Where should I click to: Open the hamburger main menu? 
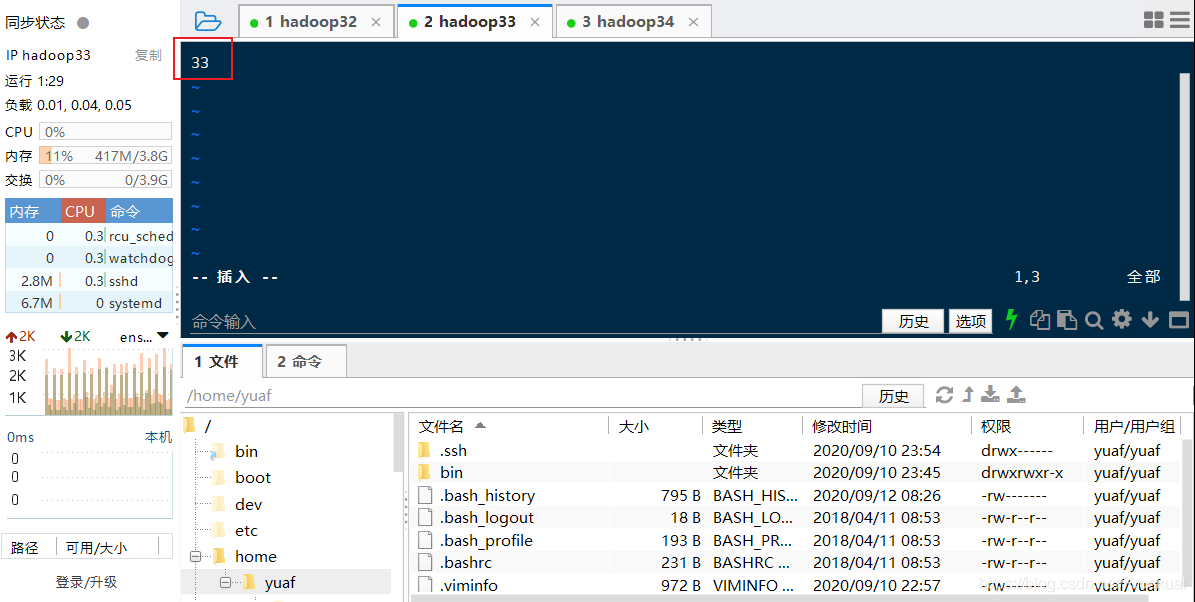click(x=1181, y=21)
